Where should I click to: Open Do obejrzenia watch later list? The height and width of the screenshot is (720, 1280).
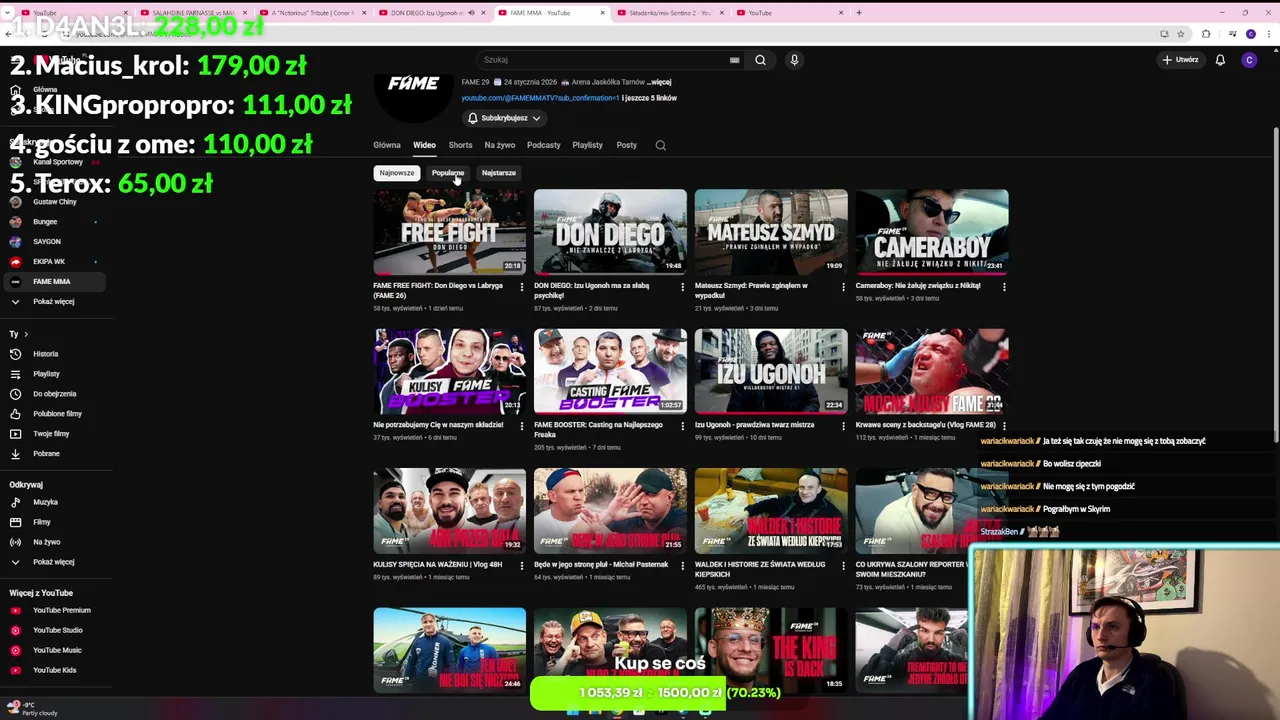tap(52, 394)
